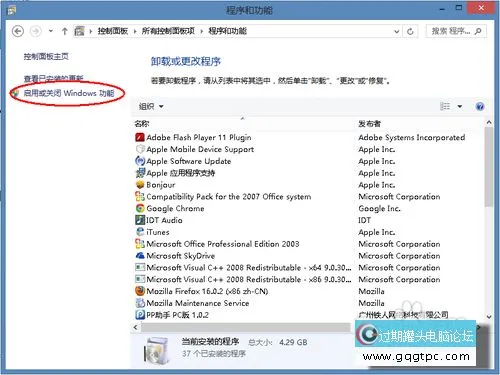Expand the chevron after 所有控制面板项 breadcrumb
Viewport: 500px width, 375px height.
202,31
